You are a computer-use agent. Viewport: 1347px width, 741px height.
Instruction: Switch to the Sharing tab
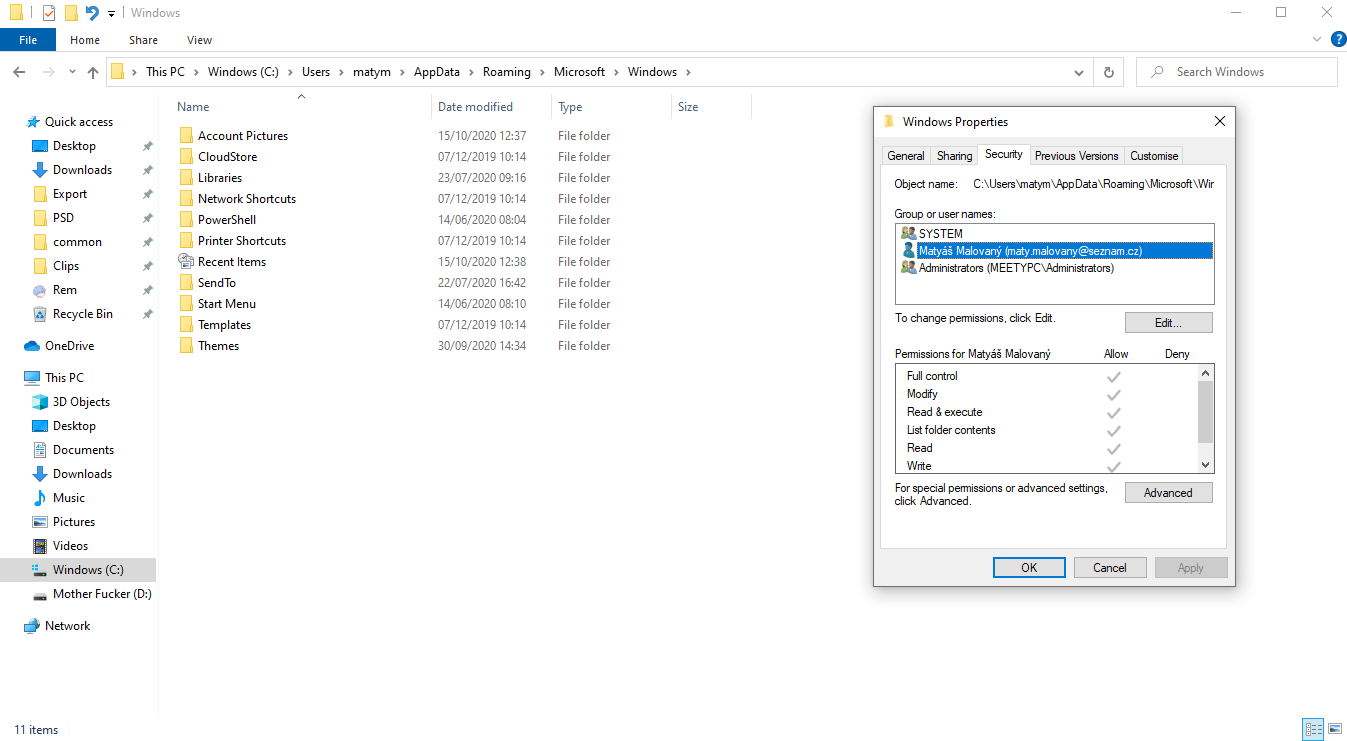[953, 155]
